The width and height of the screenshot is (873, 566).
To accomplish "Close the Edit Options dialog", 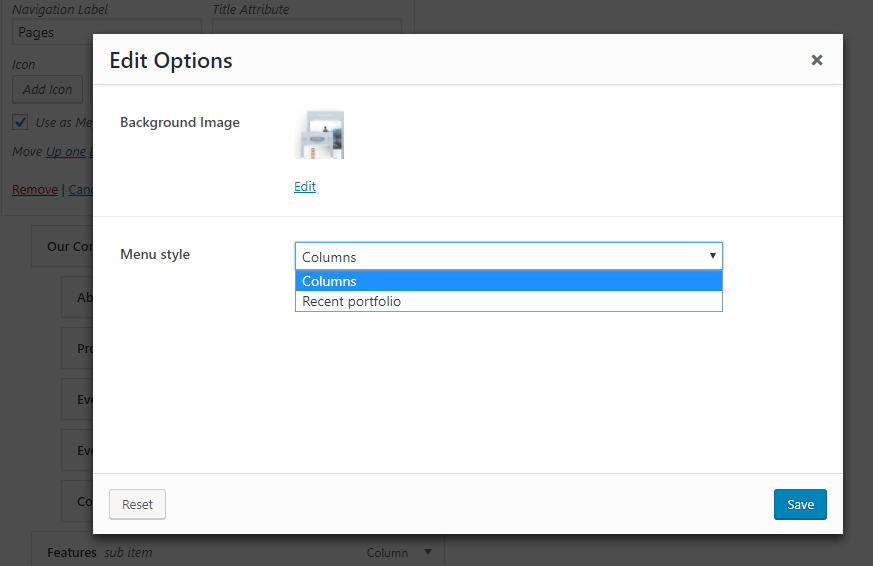I will (816, 60).
